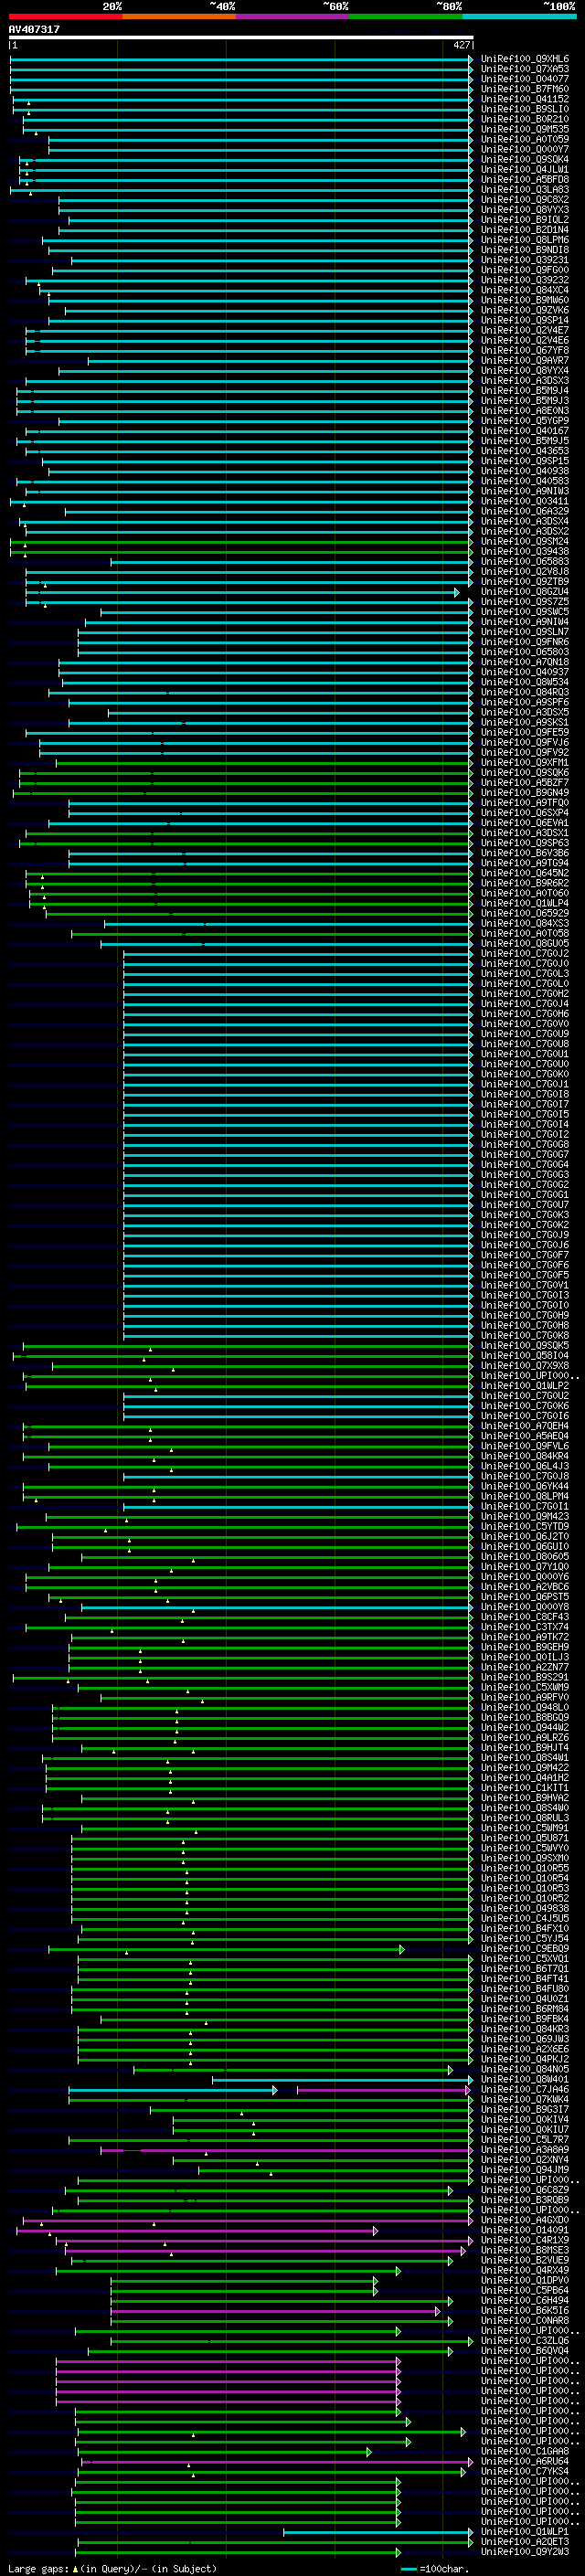
Task: Select the UniRef100_O14091 label
Action: tap(525, 2230)
